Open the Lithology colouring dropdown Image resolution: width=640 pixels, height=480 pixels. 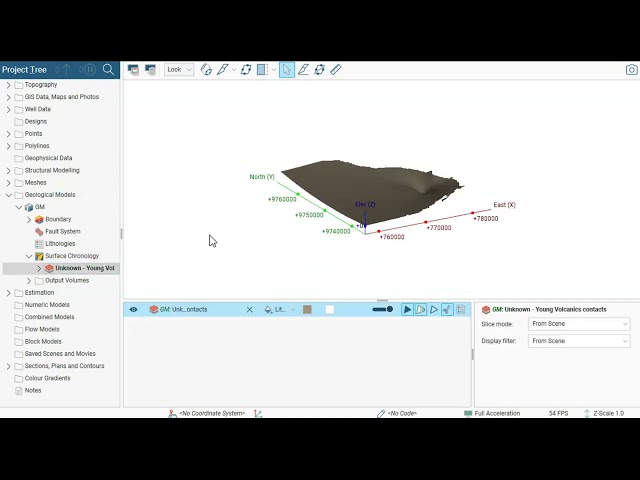click(x=280, y=310)
